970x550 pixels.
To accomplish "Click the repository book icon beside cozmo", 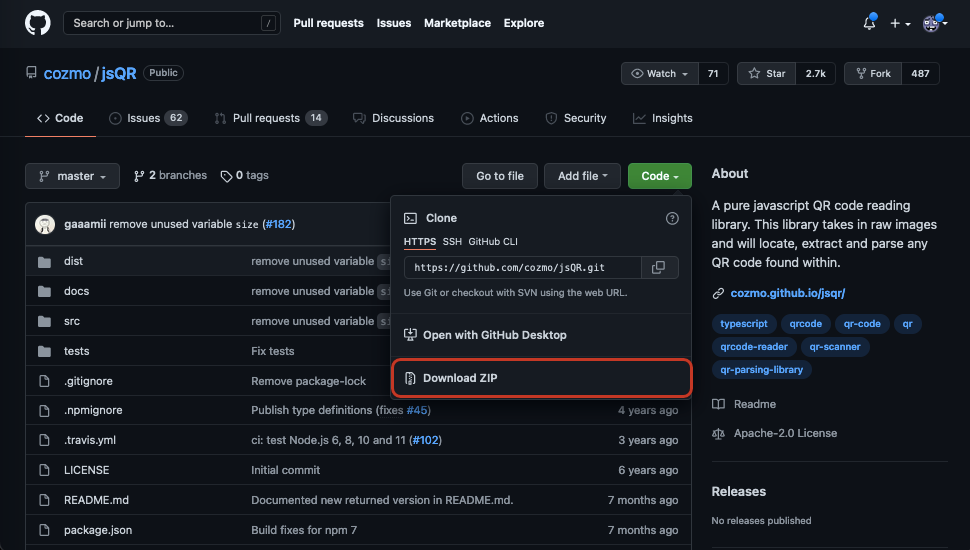I will [x=32, y=72].
